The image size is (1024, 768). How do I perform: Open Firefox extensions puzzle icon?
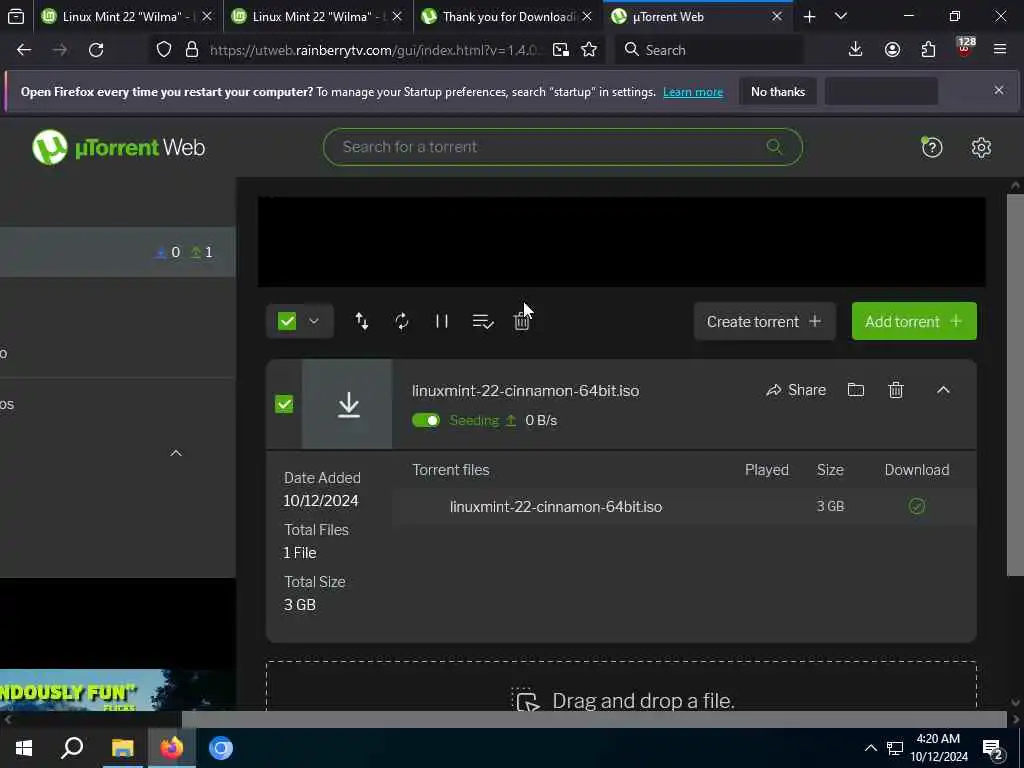928,50
